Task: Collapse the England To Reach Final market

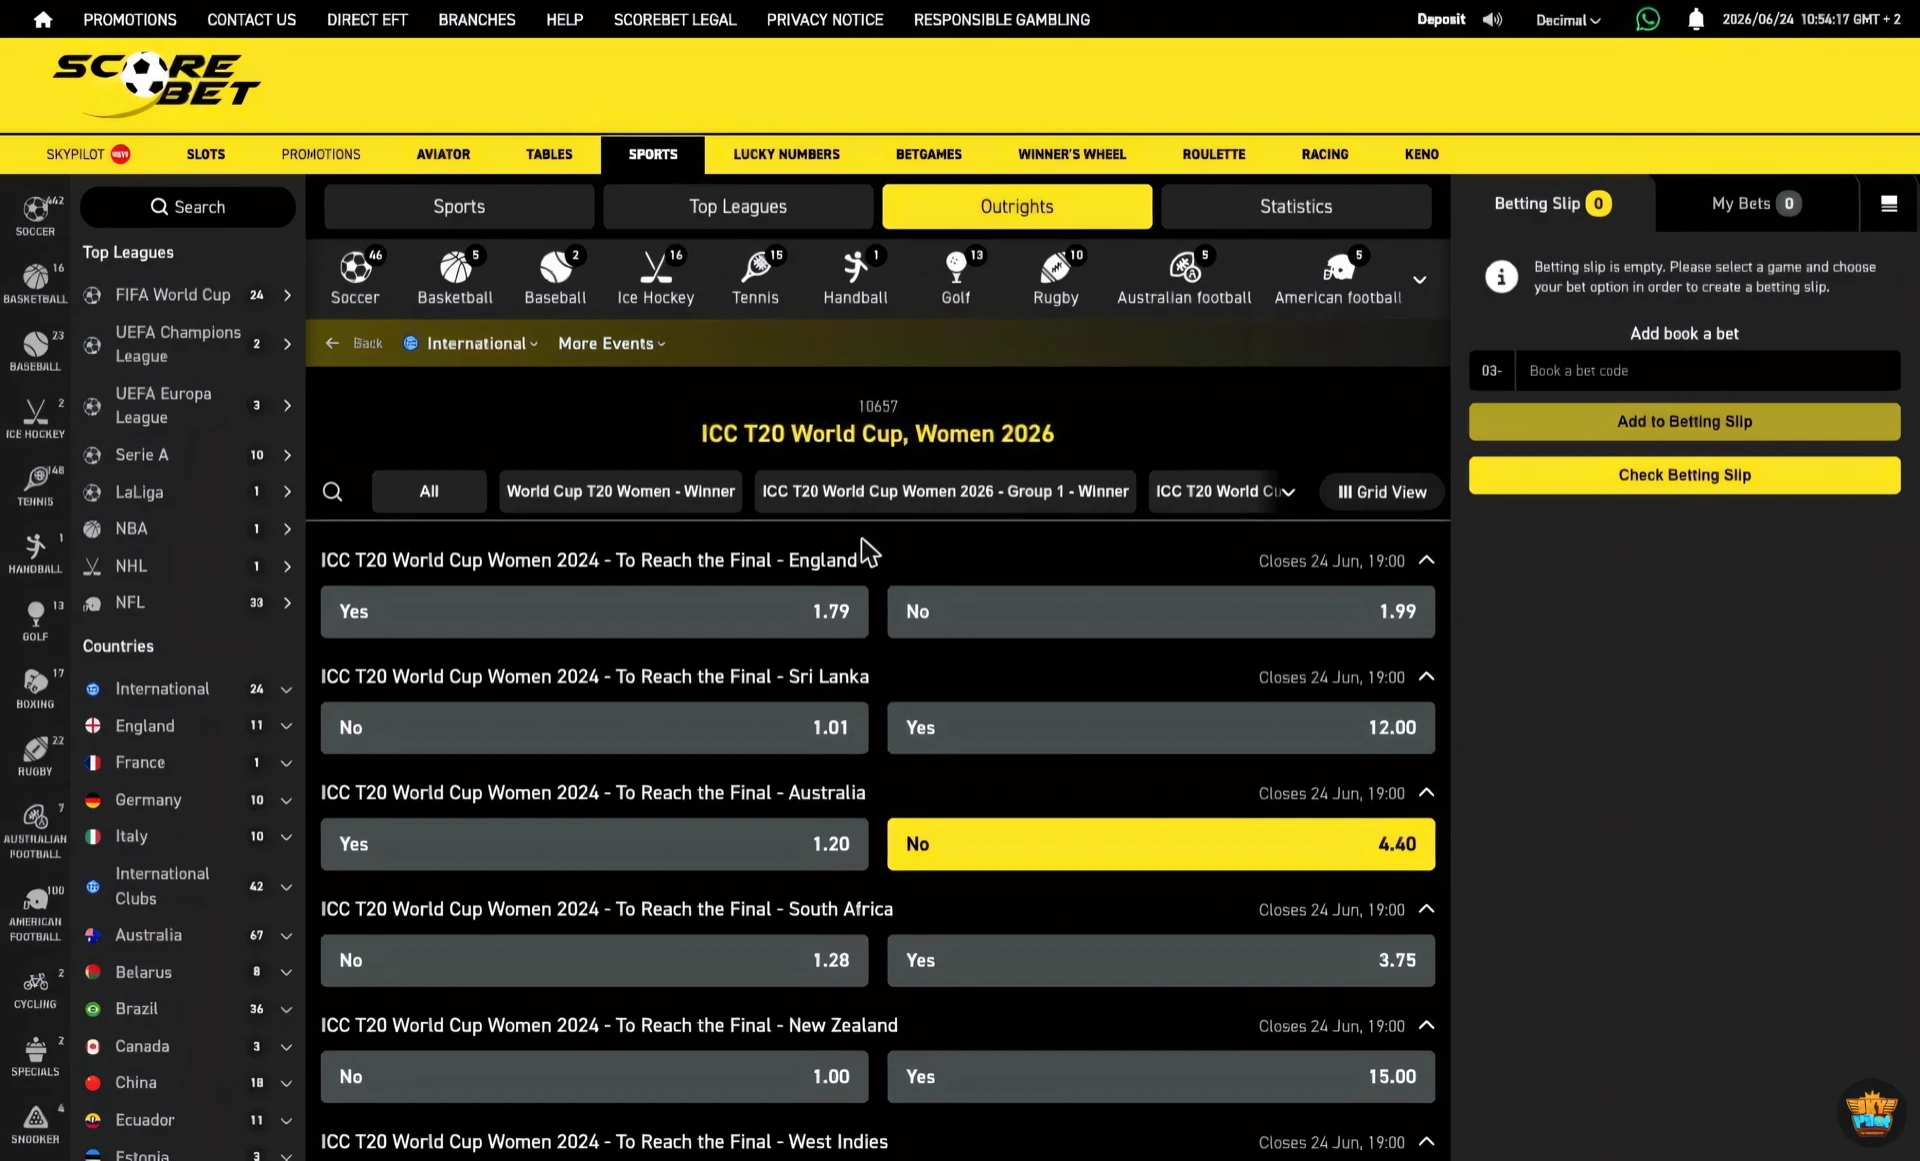Action: [1427, 560]
